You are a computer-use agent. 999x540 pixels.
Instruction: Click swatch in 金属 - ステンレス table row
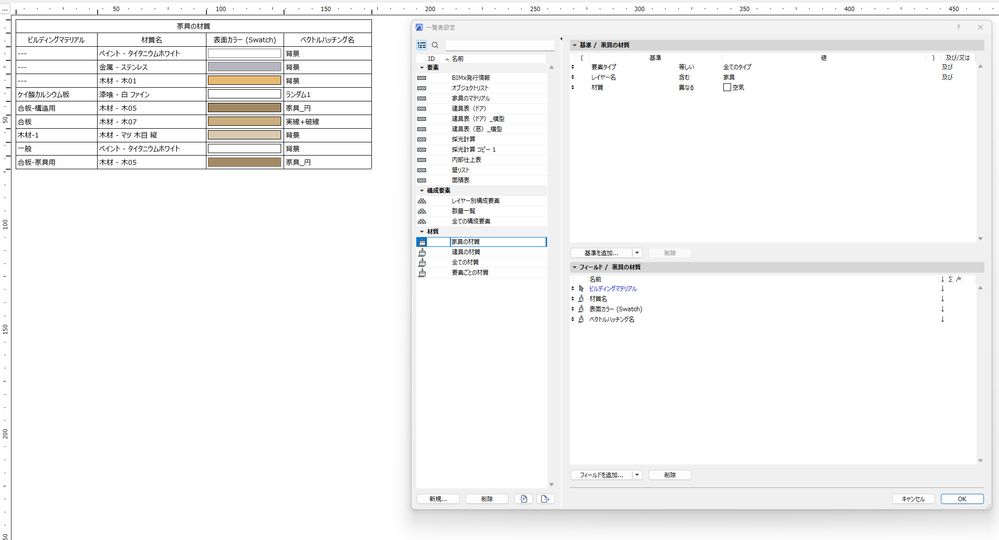click(245, 67)
